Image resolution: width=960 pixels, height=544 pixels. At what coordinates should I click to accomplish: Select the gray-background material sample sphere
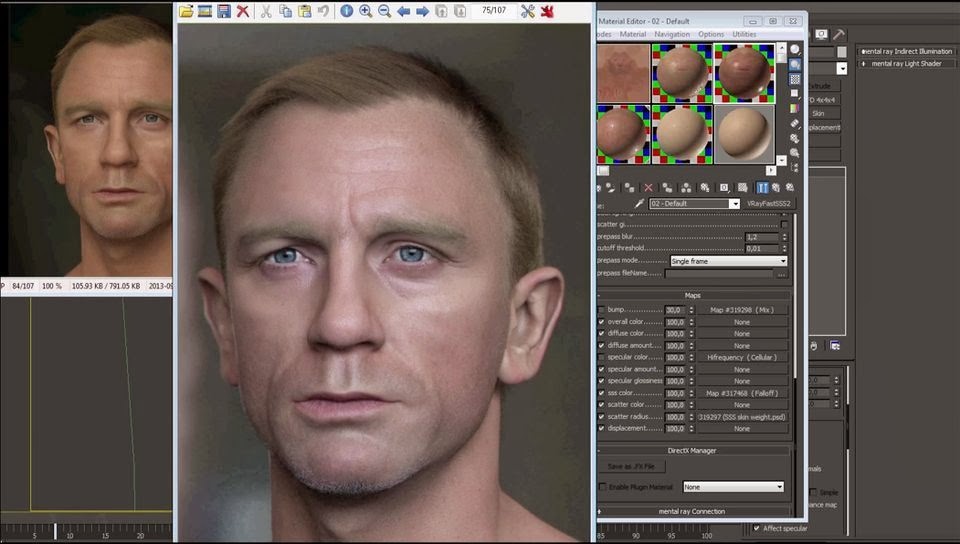[x=742, y=133]
